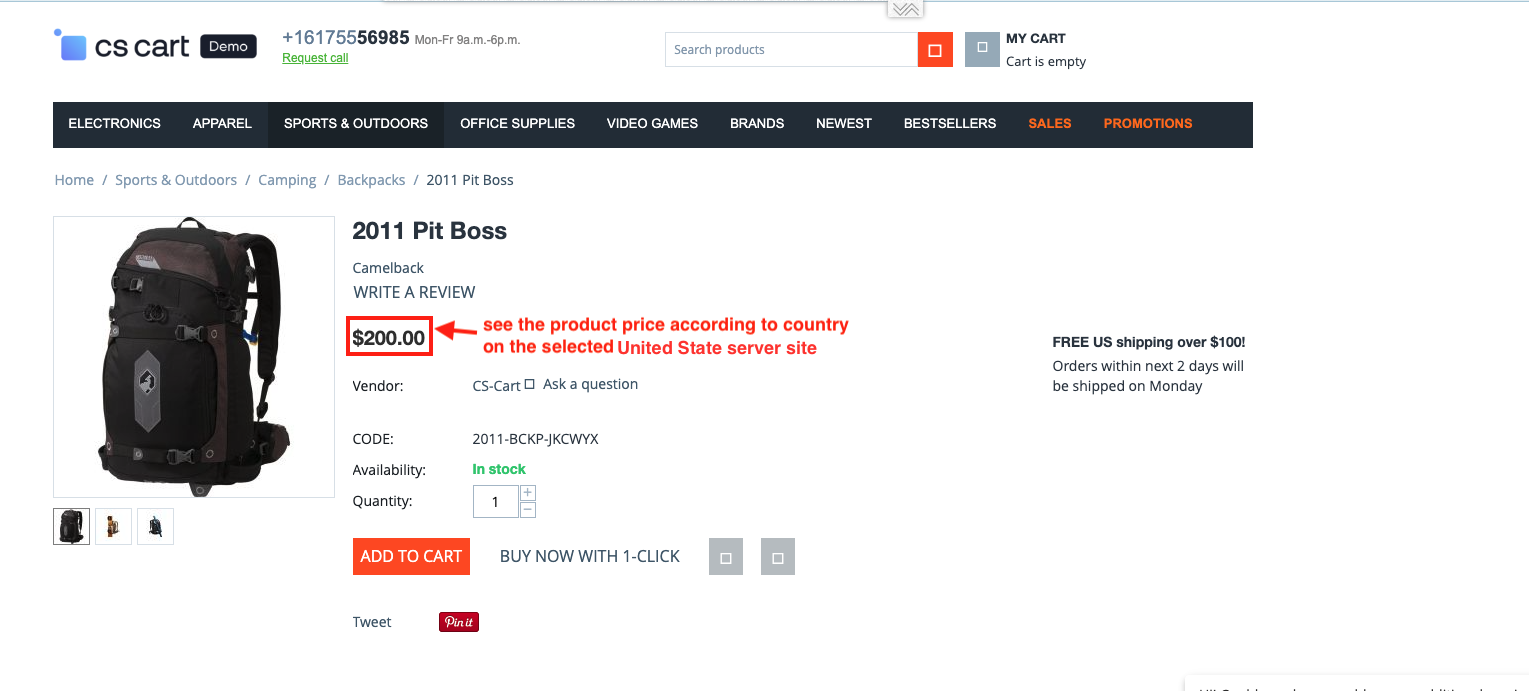Open the Sports & Outdoors menu

(x=356, y=124)
